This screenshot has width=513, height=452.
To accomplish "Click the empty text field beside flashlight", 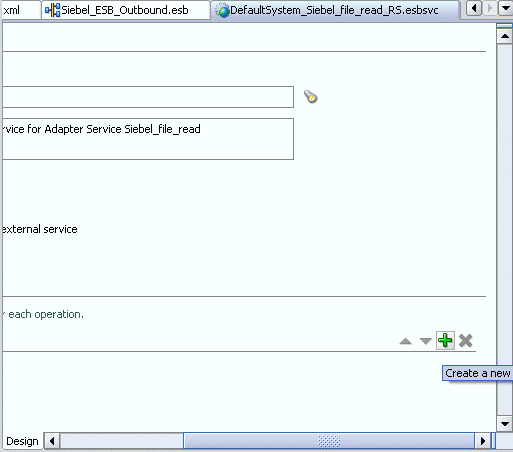I will click(148, 97).
